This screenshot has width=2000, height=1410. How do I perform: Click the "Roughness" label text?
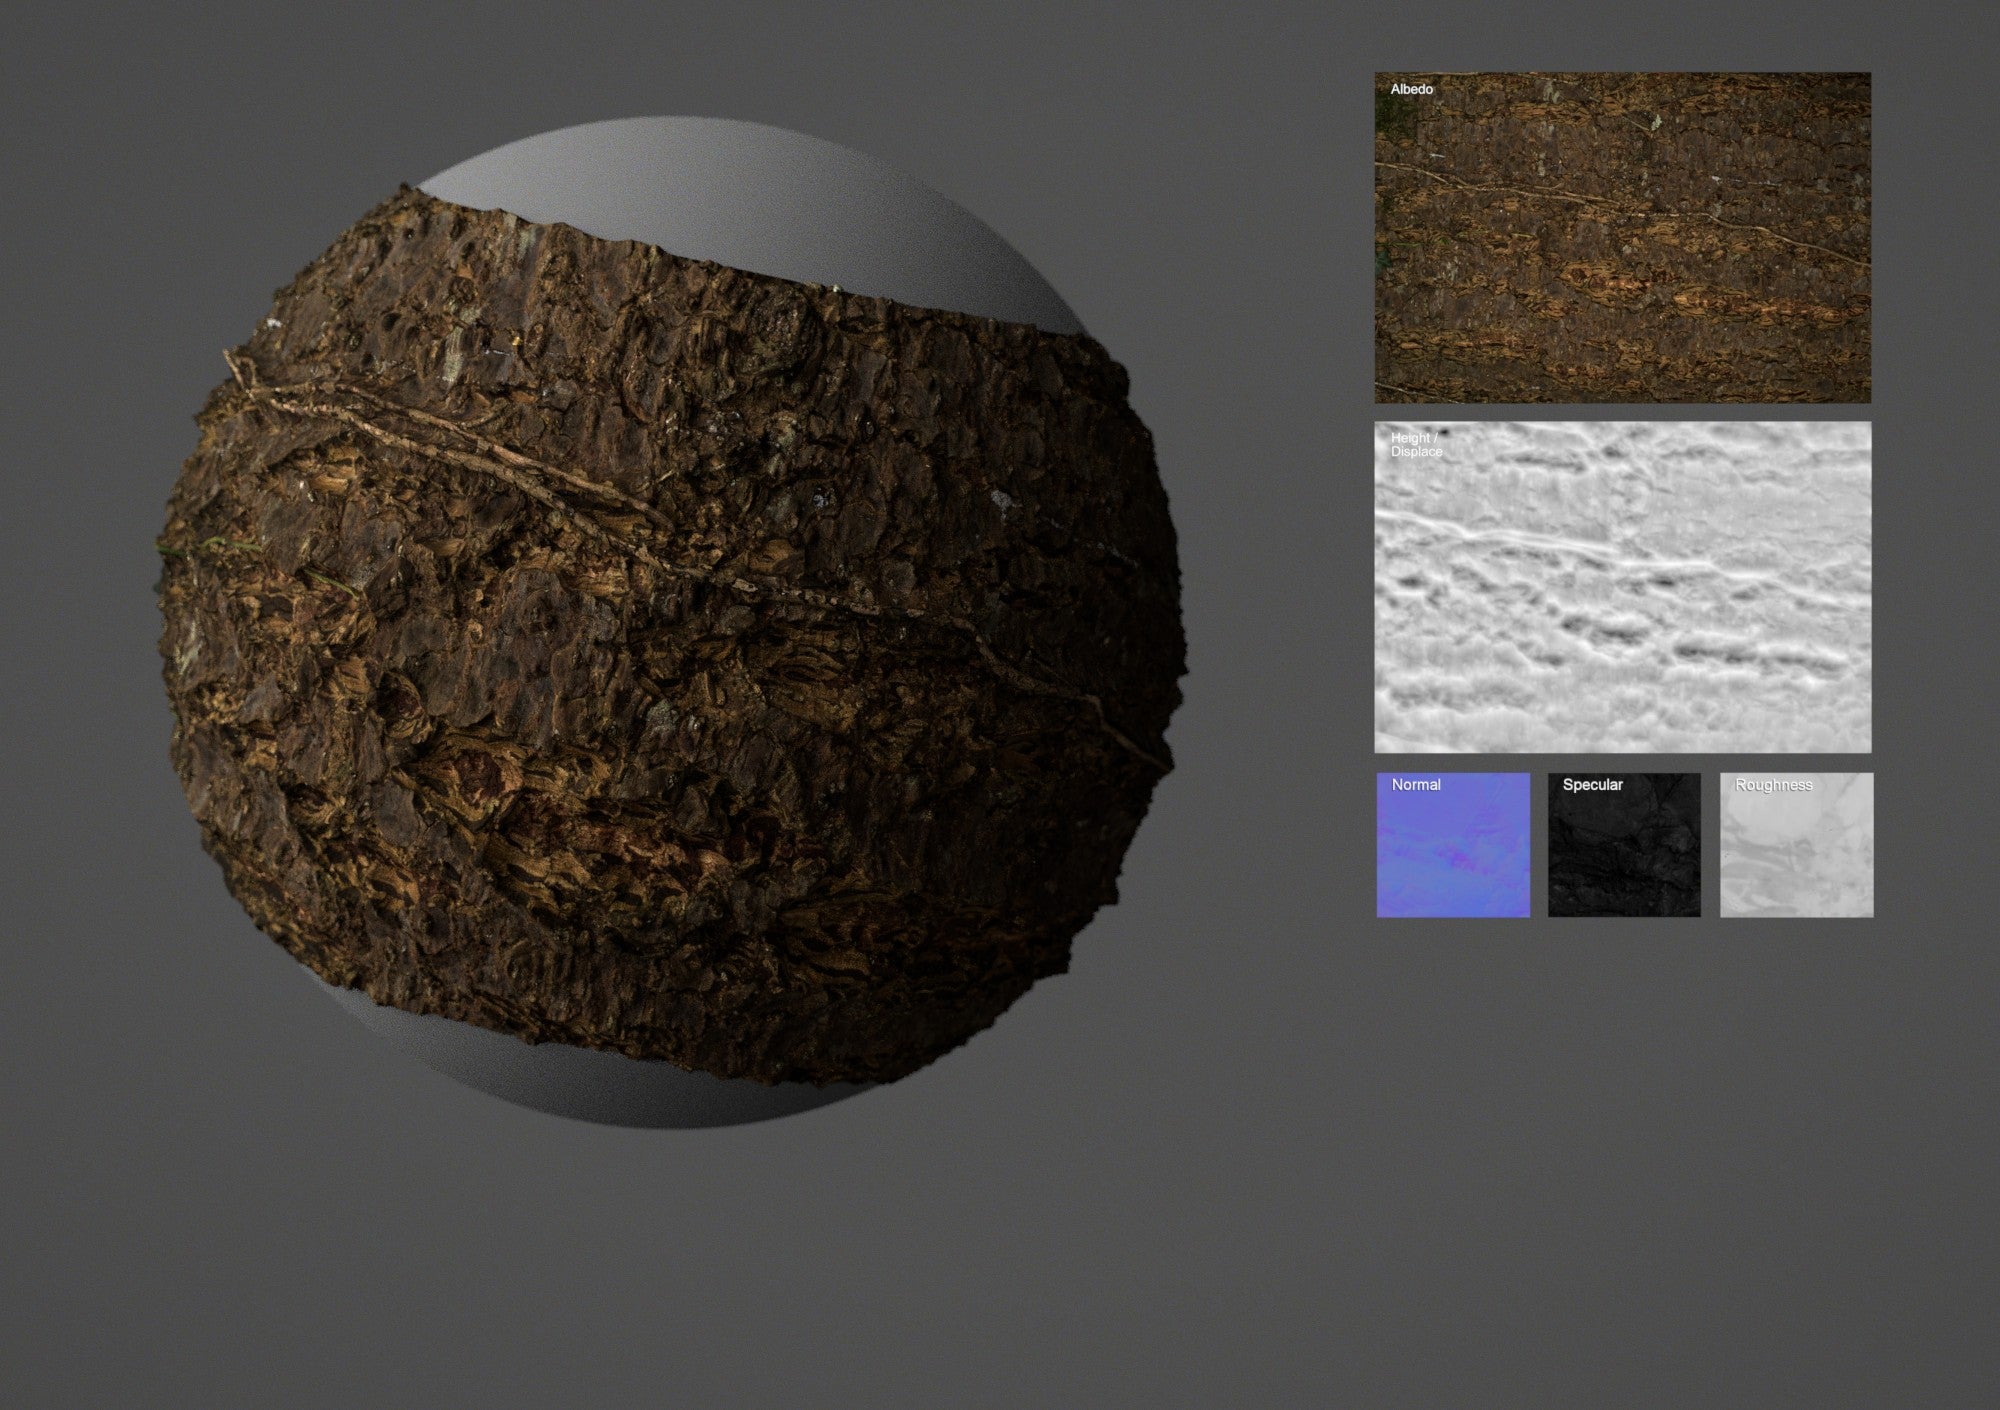pyautogui.click(x=1773, y=785)
